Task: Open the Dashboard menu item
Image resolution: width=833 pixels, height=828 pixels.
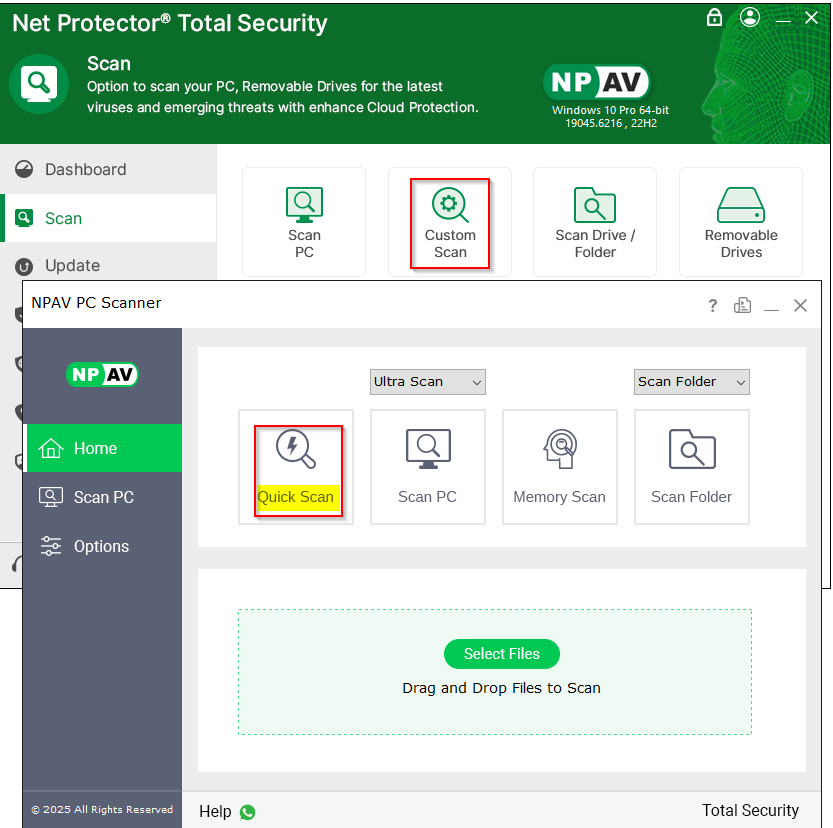Action: click(85, 170)
